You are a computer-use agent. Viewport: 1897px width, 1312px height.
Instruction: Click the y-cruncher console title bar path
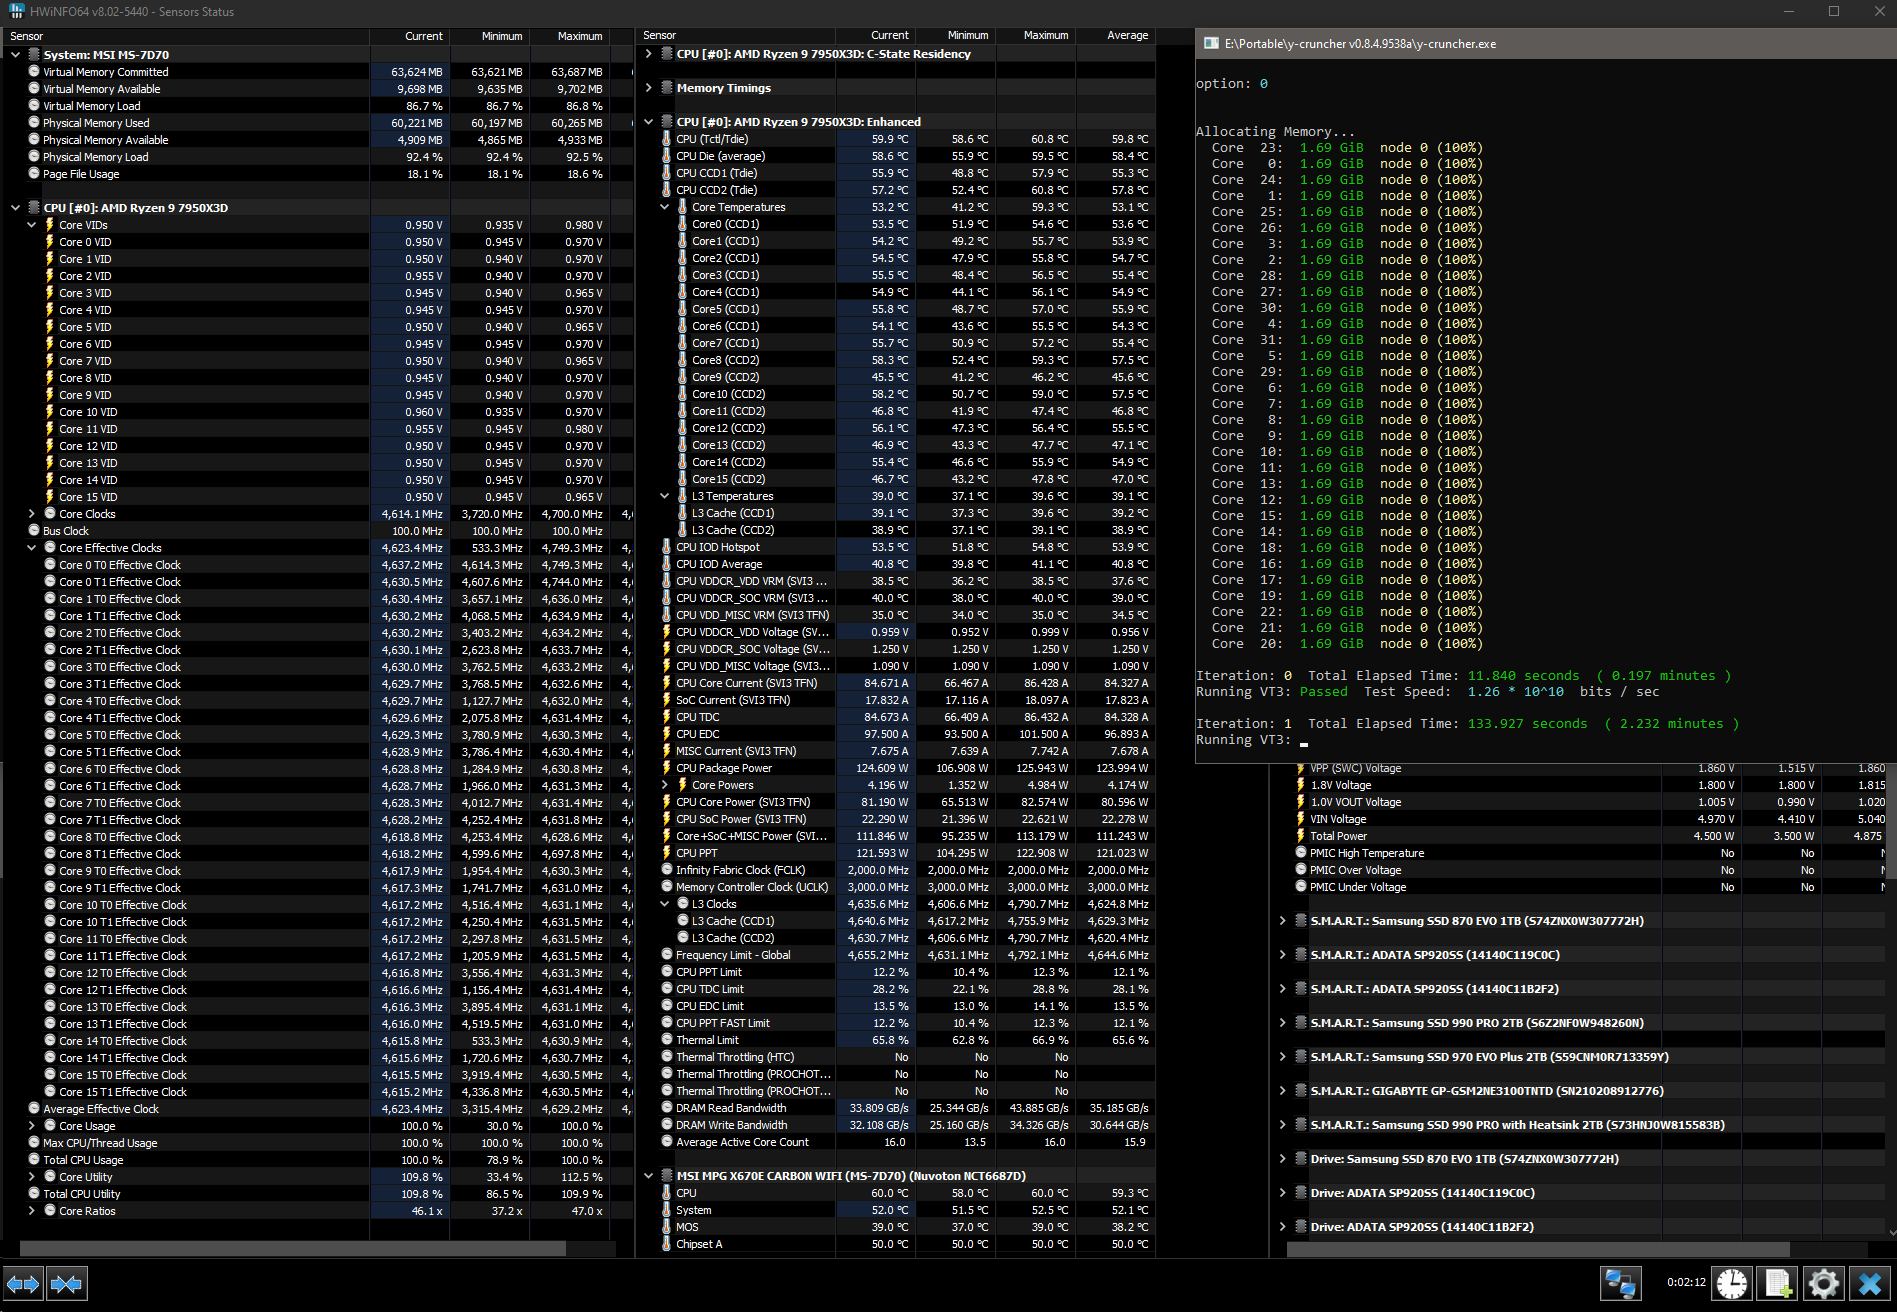(1360, 44)
